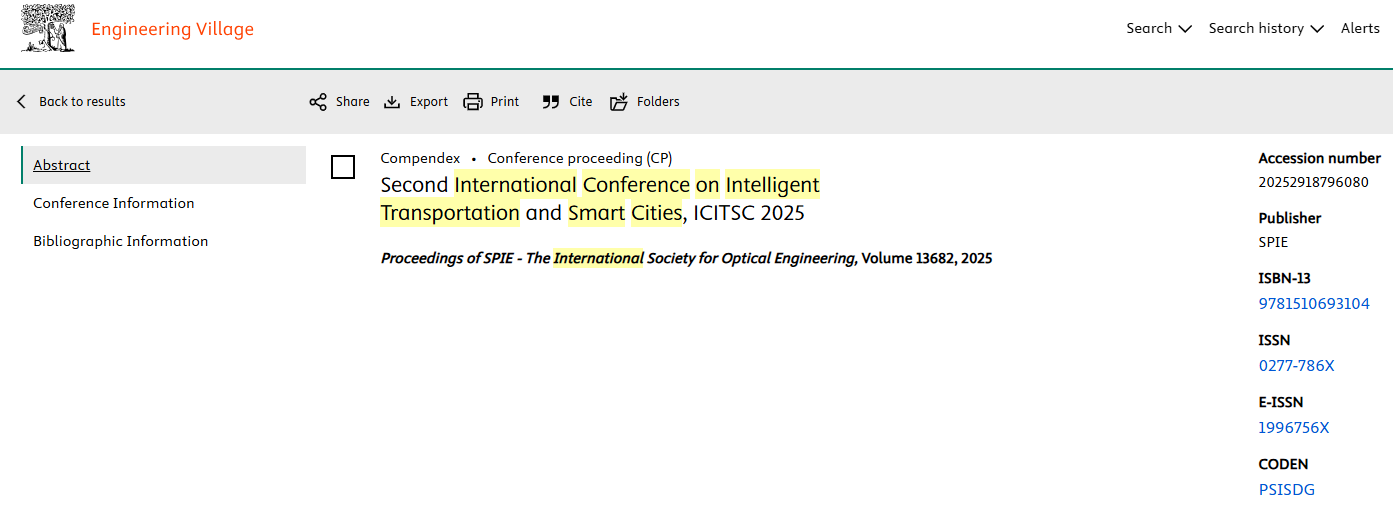Click the Export download icon
1393x530 pixels.
(x=393, y=102)
